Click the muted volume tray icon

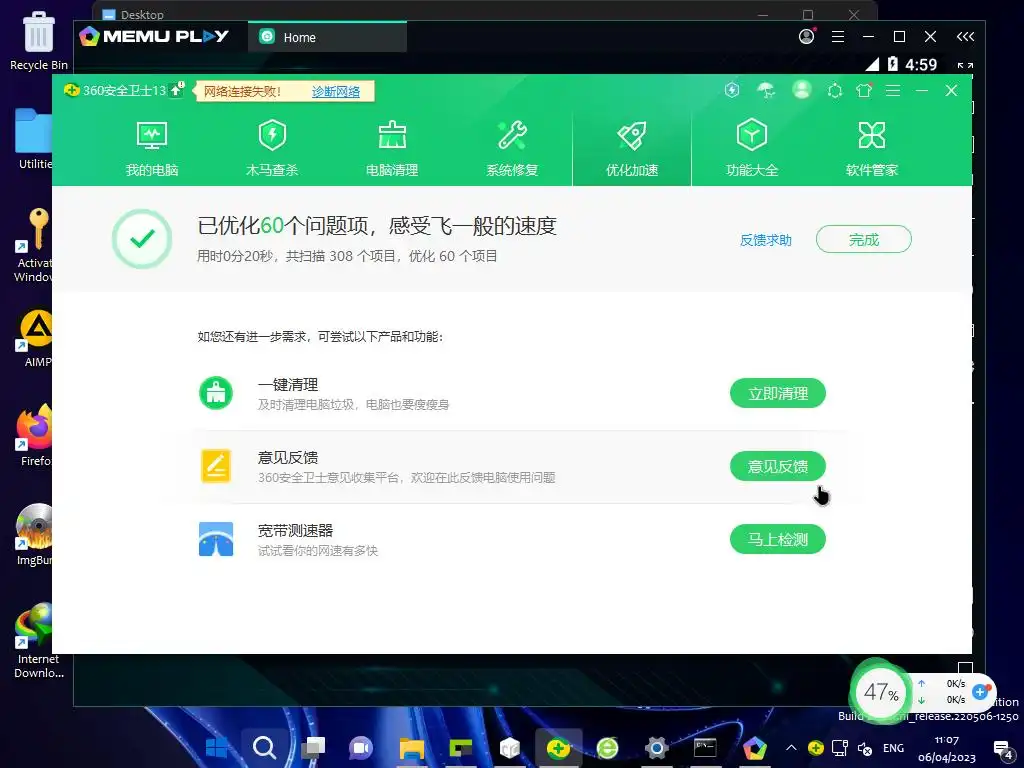point(865,748)
